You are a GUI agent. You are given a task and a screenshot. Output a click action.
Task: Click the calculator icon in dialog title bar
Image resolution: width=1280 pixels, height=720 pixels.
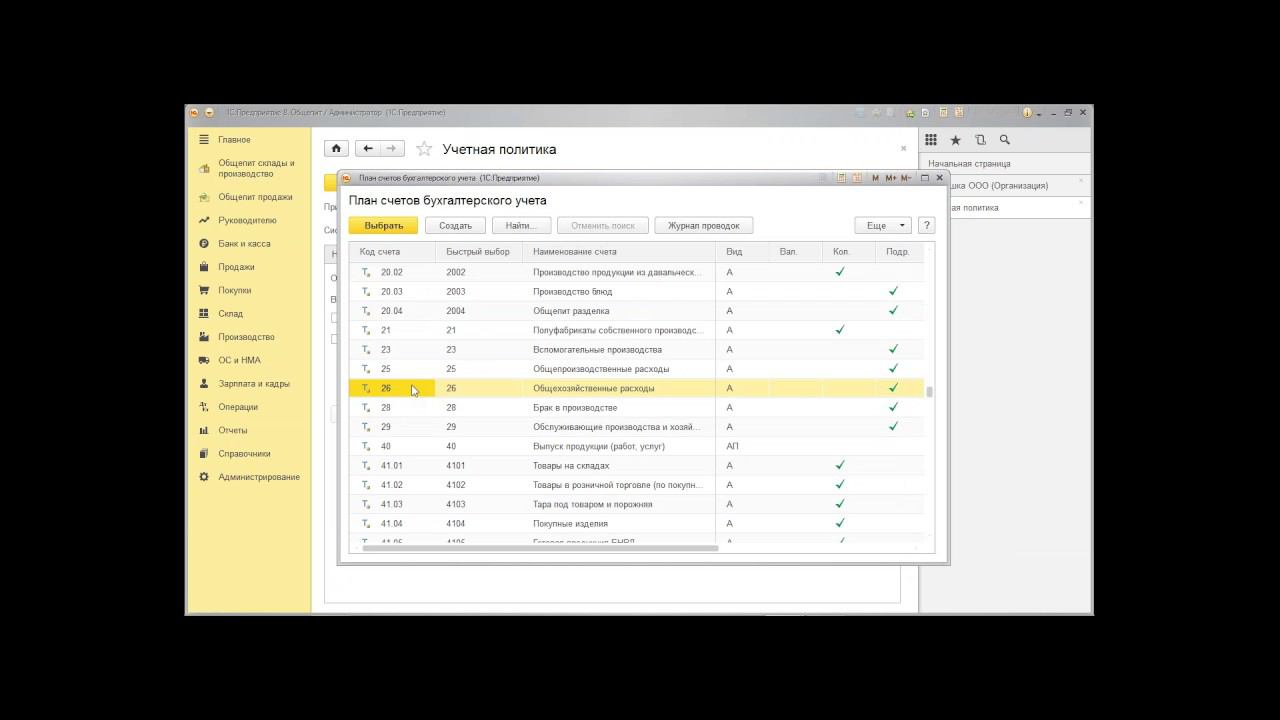click(x=842, y=178)
